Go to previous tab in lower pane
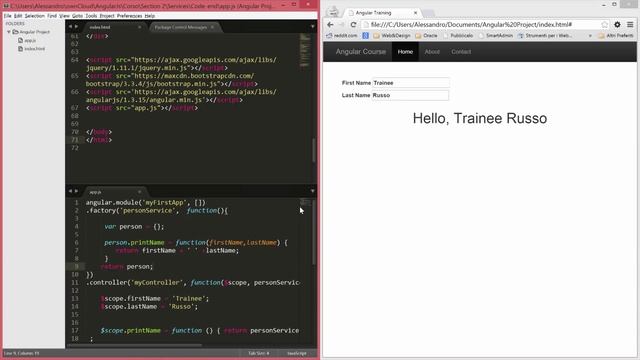This screenshot has width=640, height=360. point(70,191)
